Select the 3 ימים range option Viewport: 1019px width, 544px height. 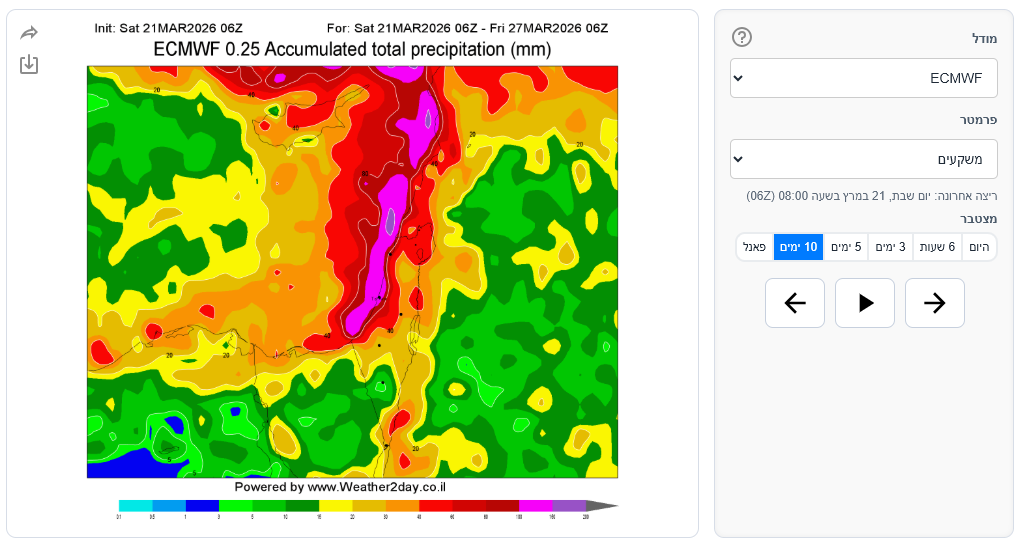point(890,247)
